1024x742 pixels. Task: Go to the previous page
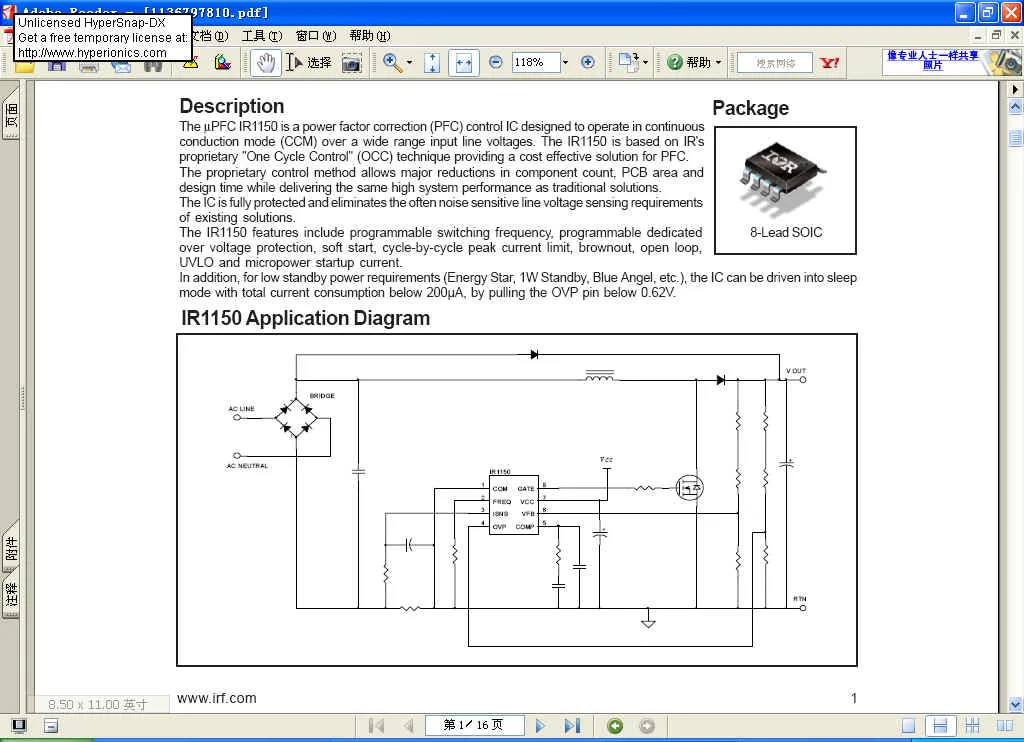[x=409, y=726]
